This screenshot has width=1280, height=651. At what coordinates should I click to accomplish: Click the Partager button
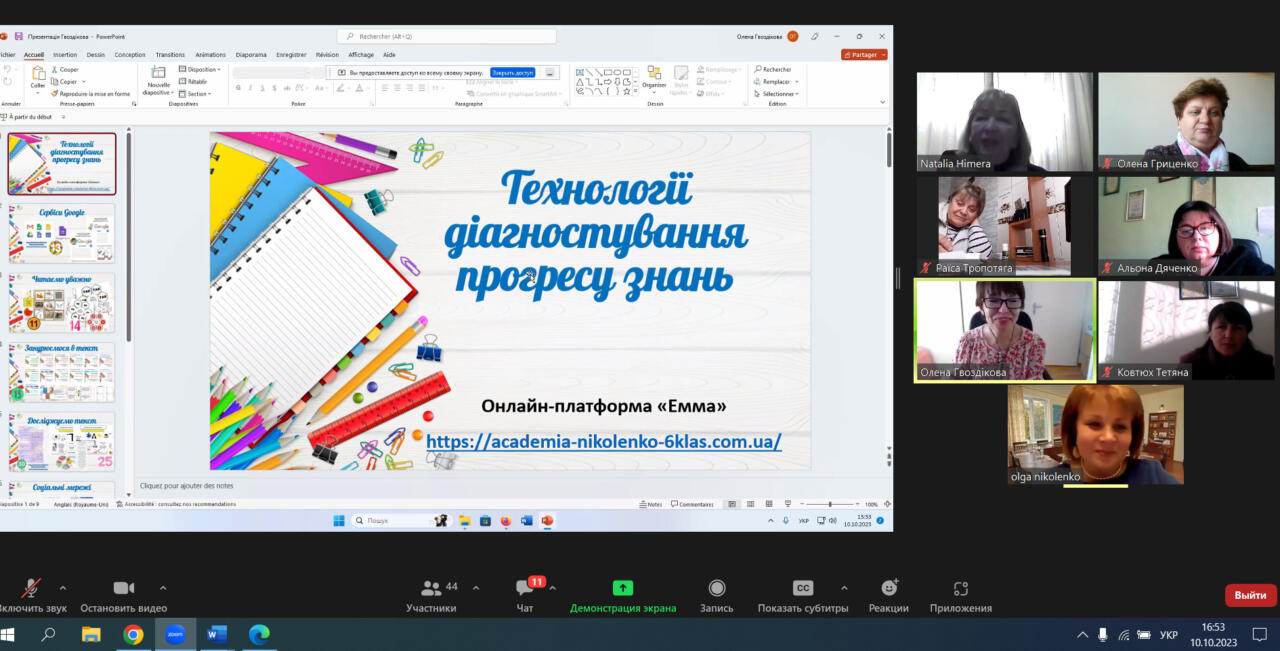pyautogui.click(x=865, y=55)
